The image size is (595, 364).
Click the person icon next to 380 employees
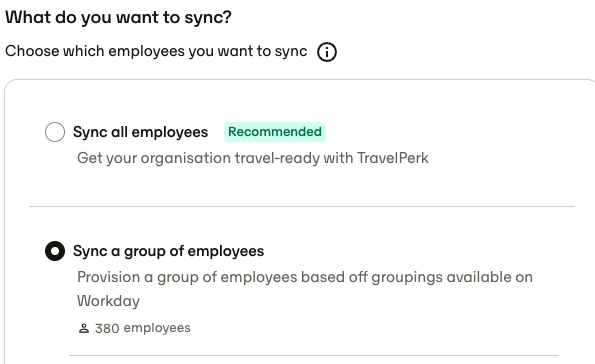pos(84,328)
